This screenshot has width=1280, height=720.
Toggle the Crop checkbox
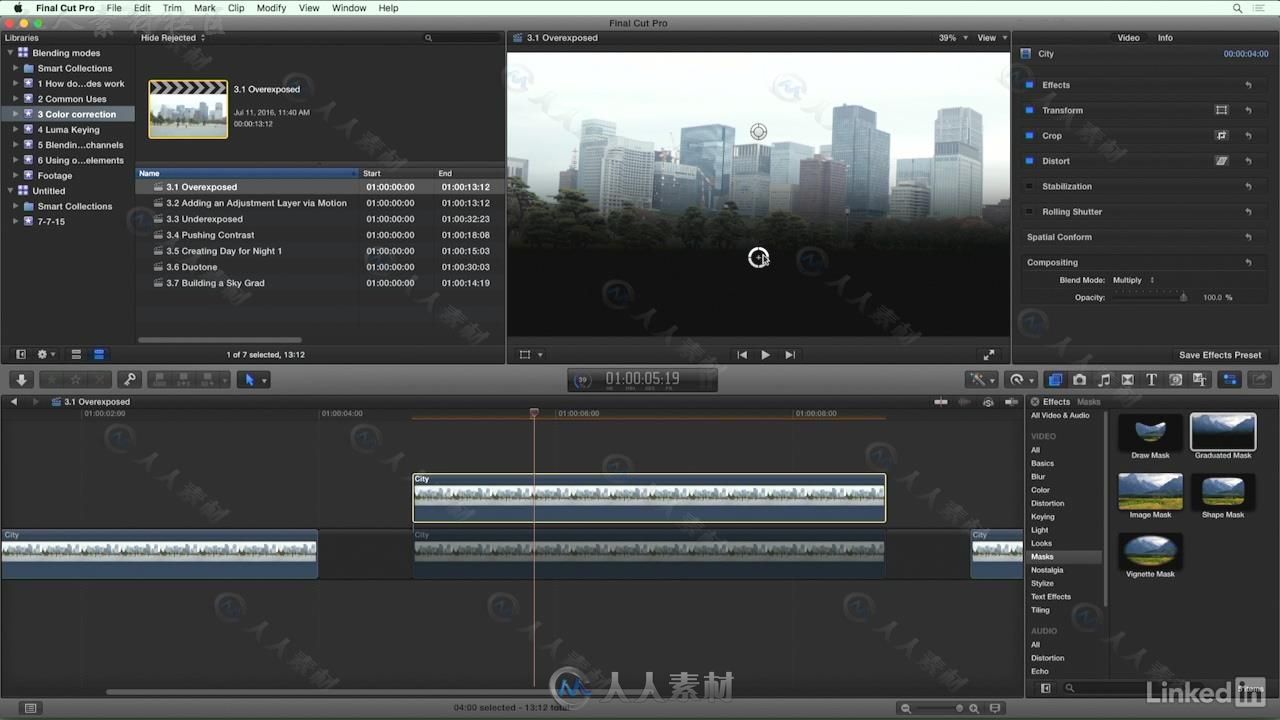point(1030,135)
